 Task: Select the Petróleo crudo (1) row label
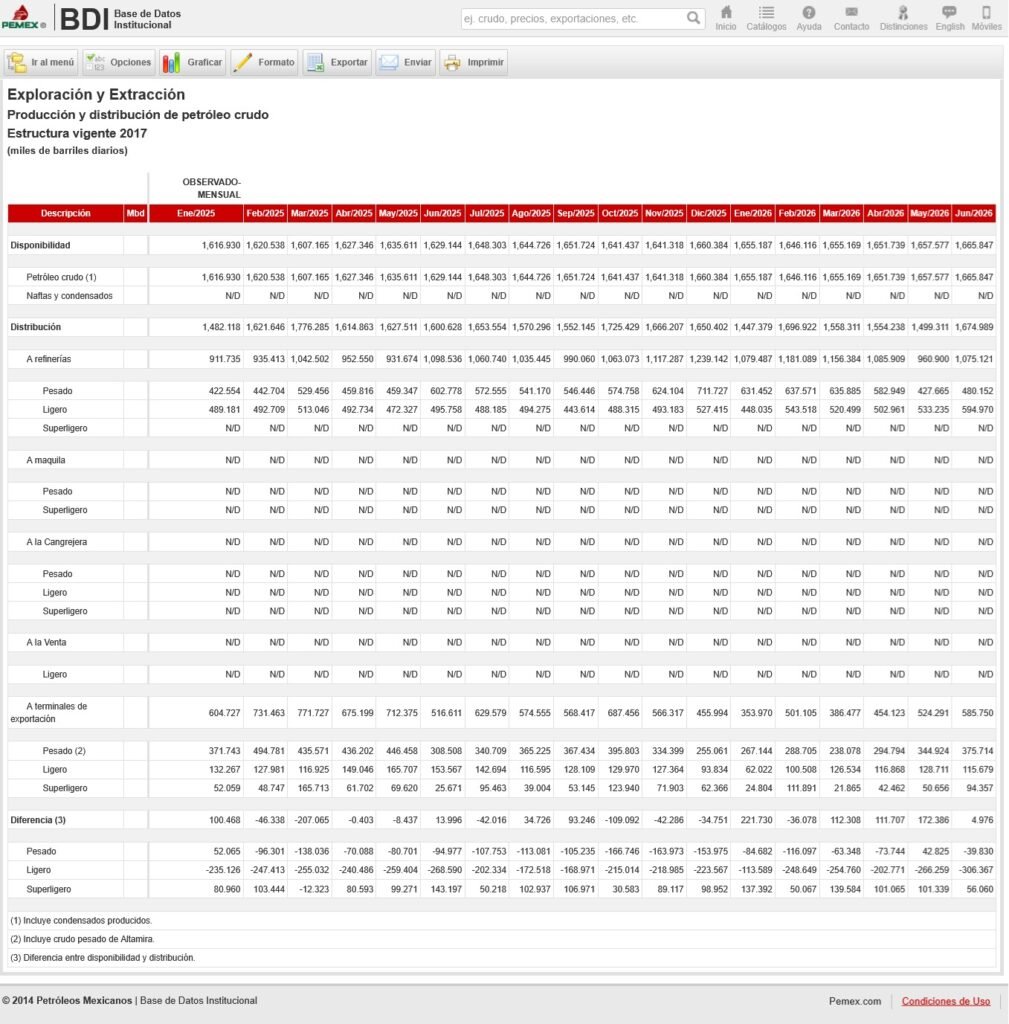[61, 277]
